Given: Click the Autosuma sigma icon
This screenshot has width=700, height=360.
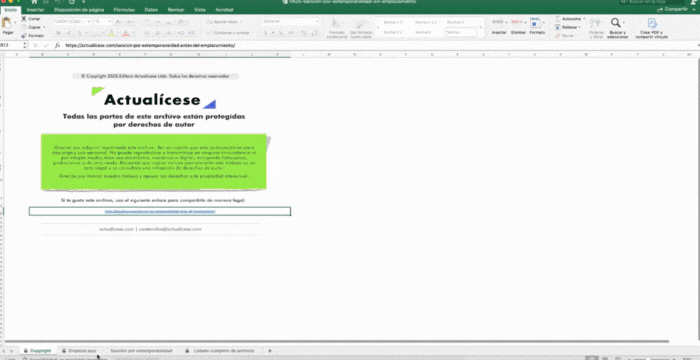Looking at the screenshot, I should (558, 19).
